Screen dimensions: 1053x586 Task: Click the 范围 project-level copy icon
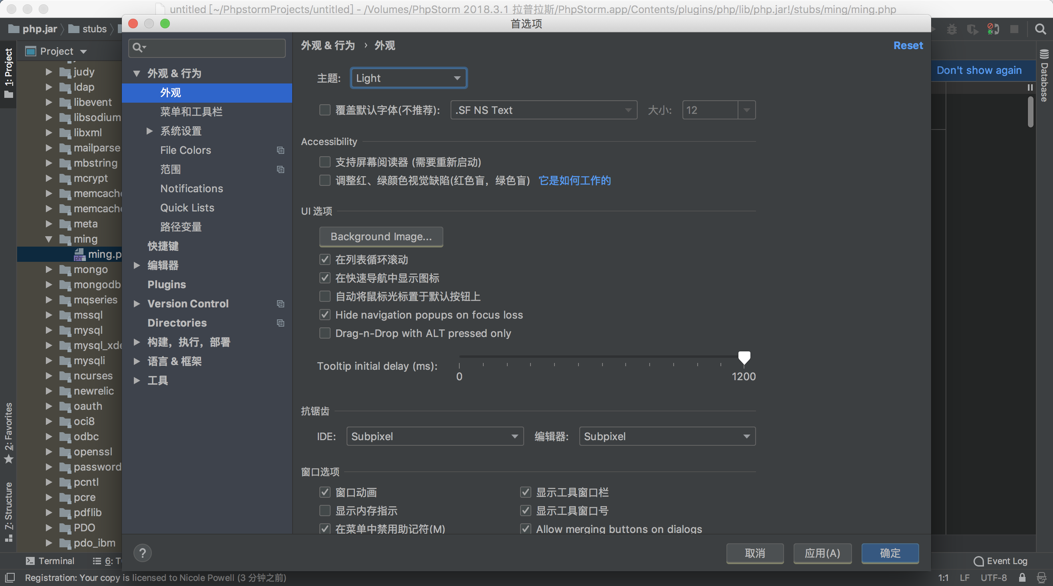pos(280,170)
